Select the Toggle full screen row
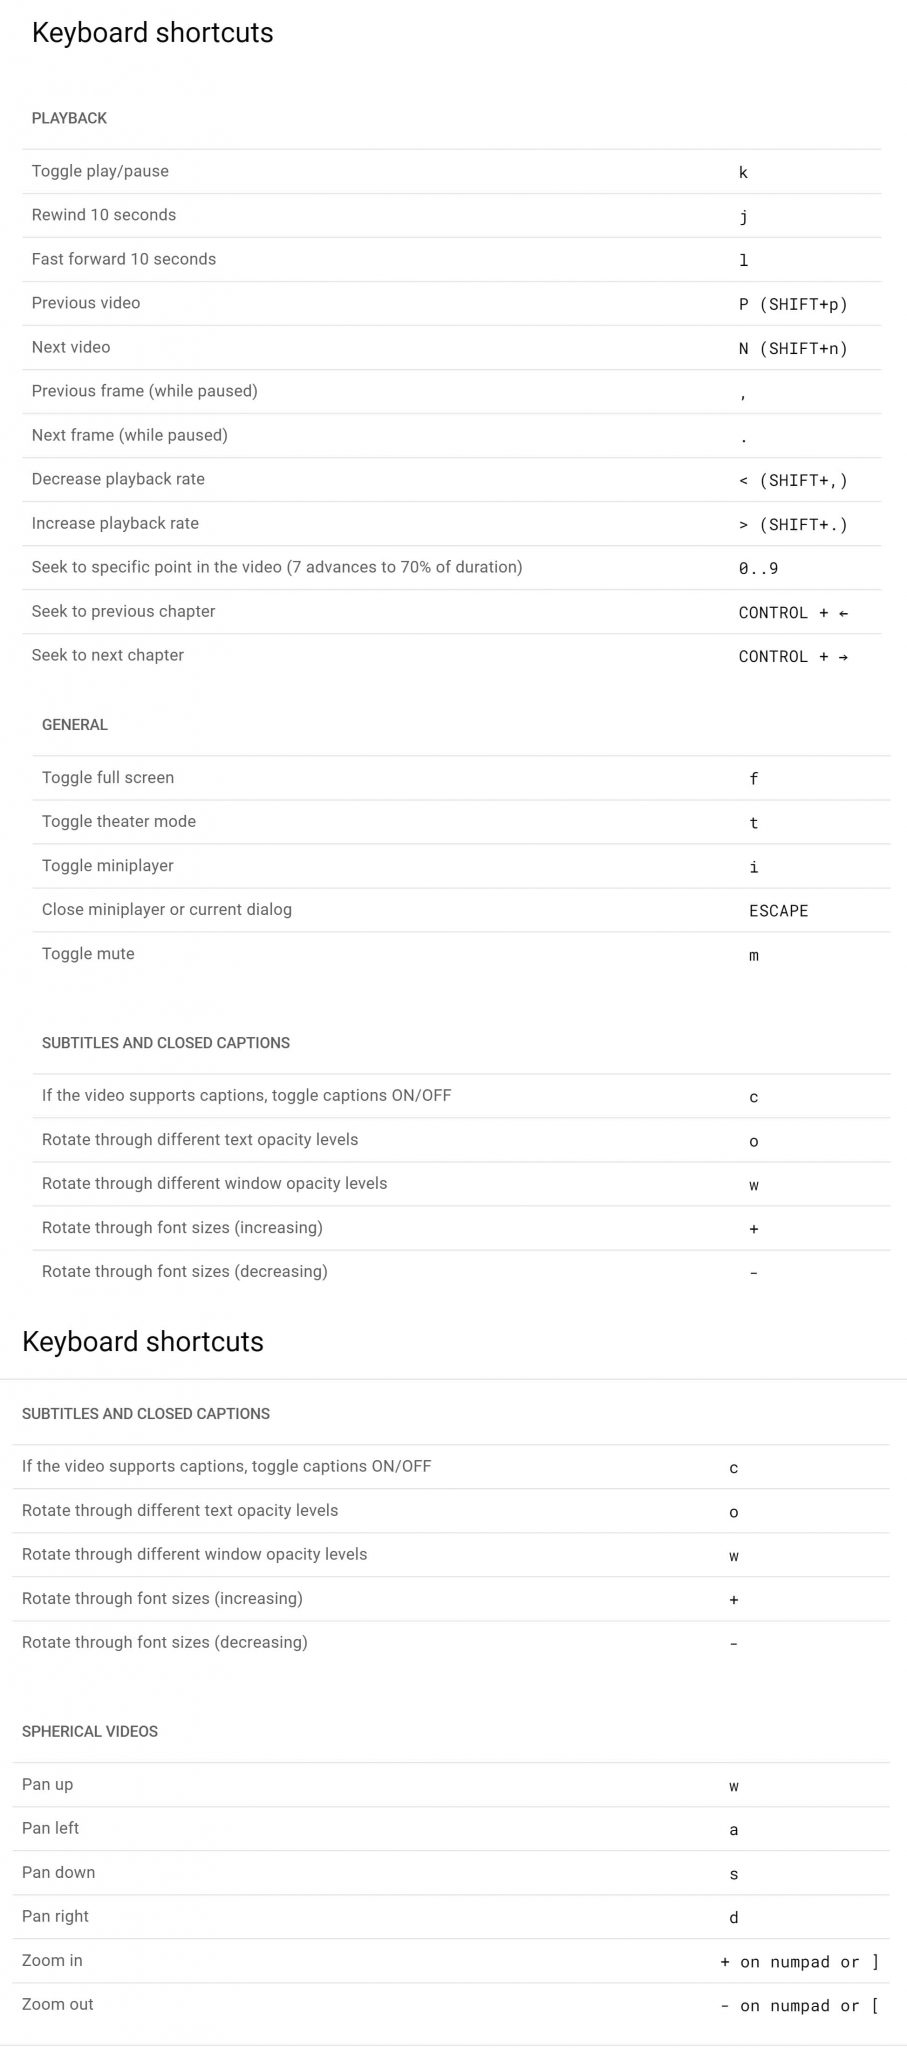The height and width of the screenshot is (2048, 907). (x=108, y=778)
